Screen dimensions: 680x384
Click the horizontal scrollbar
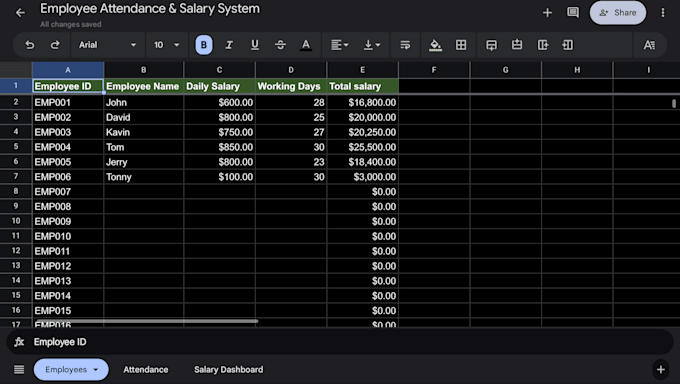click(x=147, y=321)
